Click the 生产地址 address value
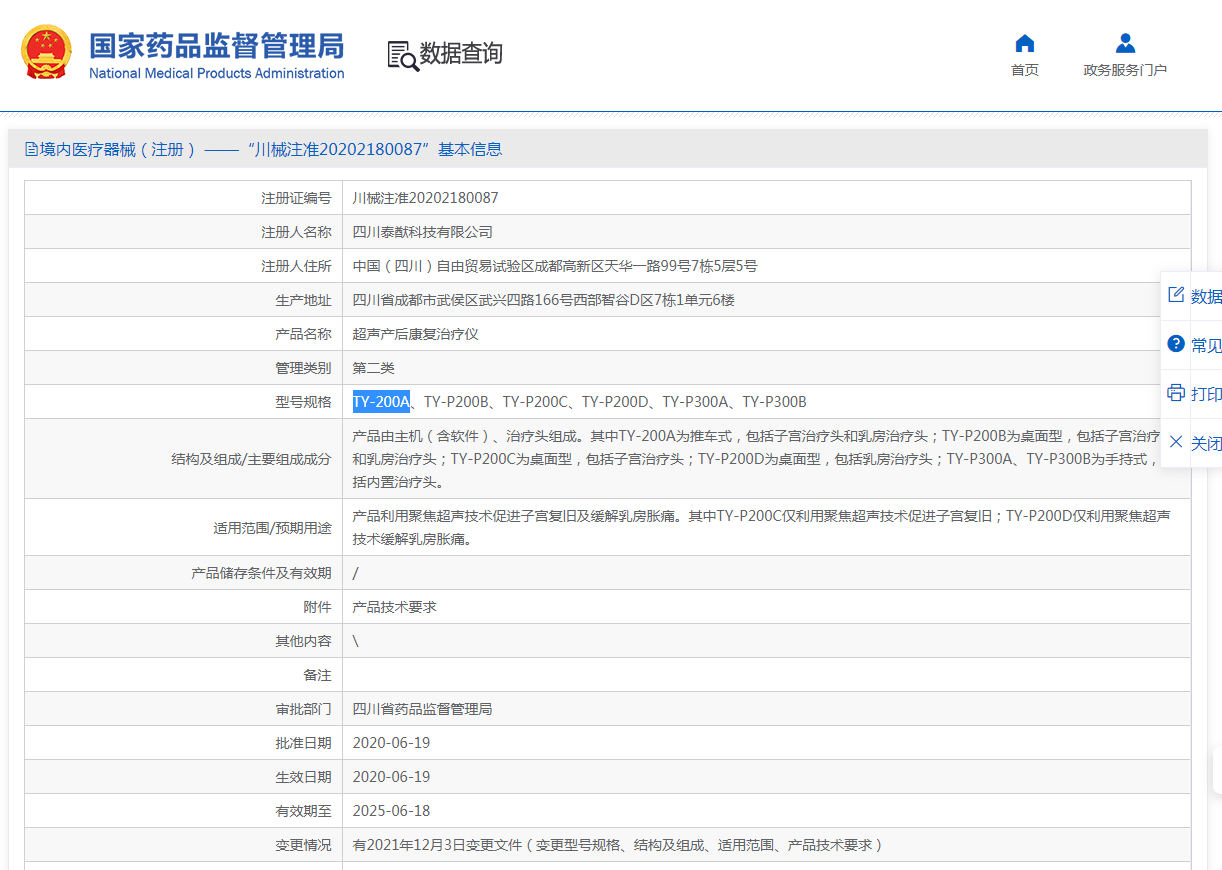The image size is (1222, 870). click(544, 300)
